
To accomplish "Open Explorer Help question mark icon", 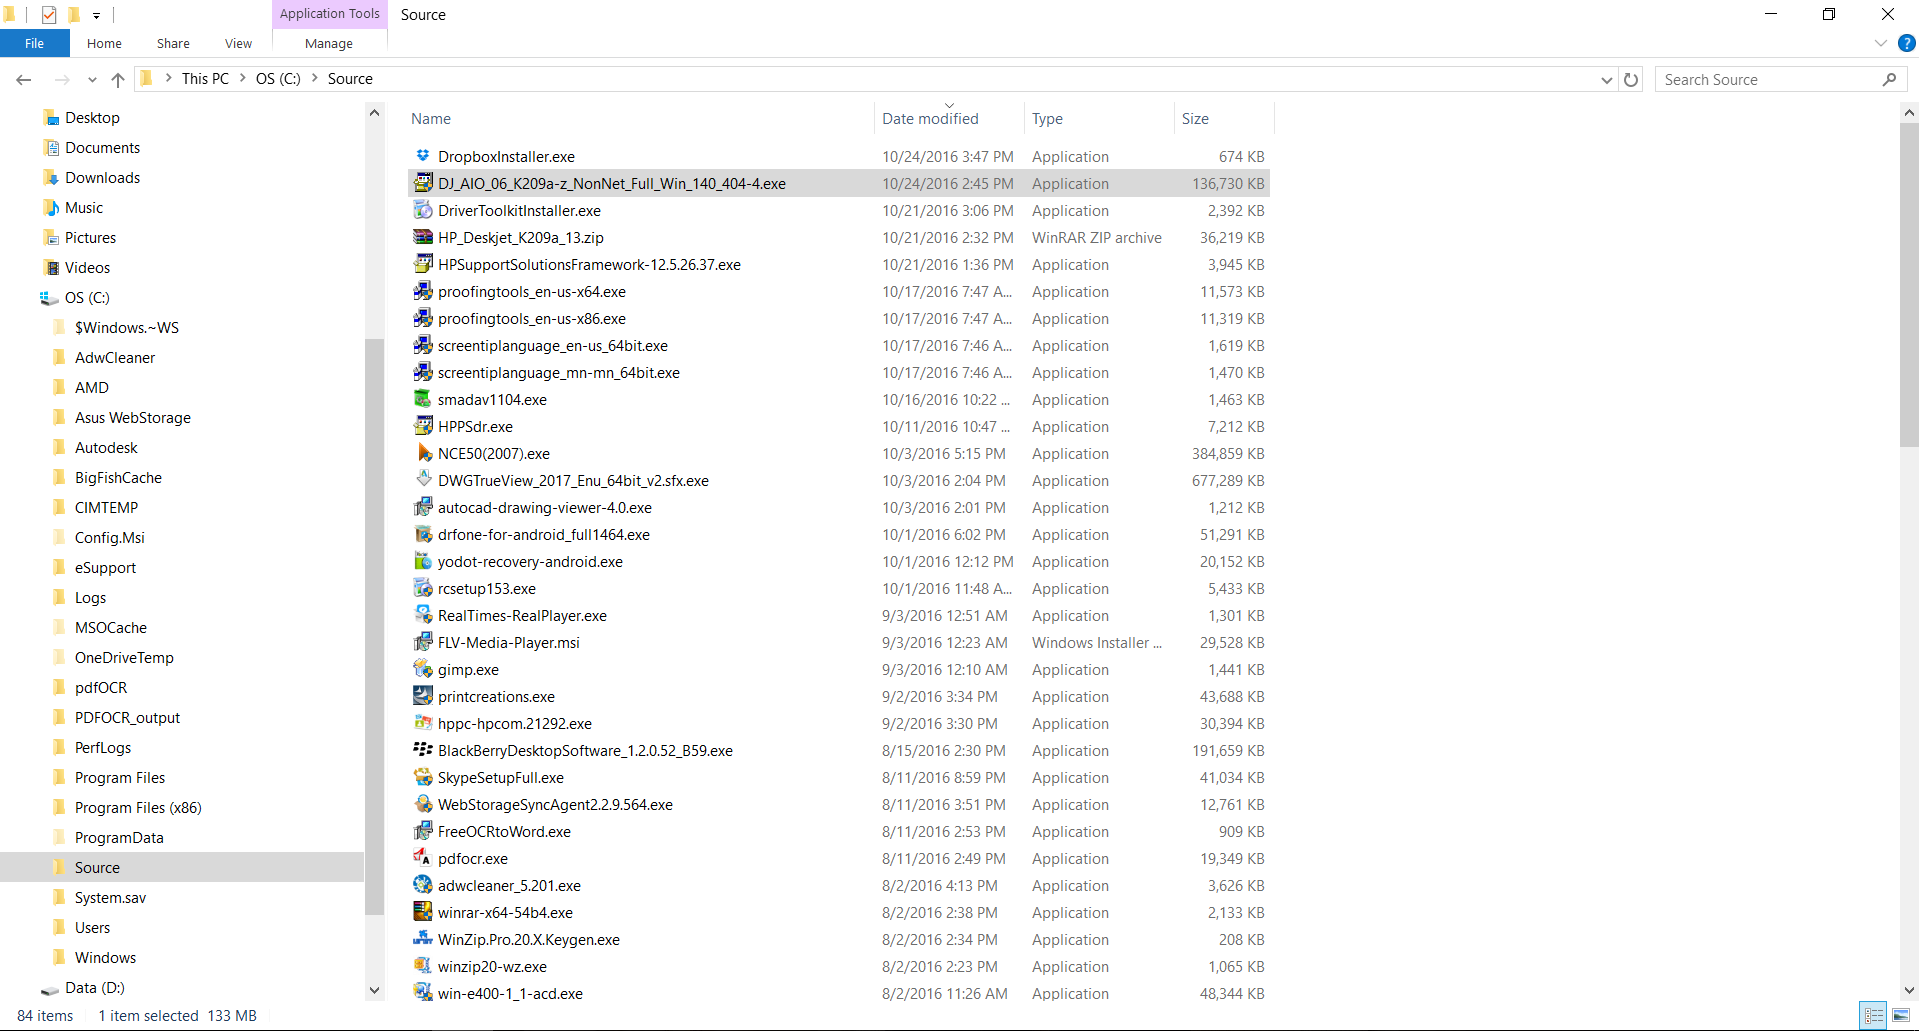I will point(1907,43).
